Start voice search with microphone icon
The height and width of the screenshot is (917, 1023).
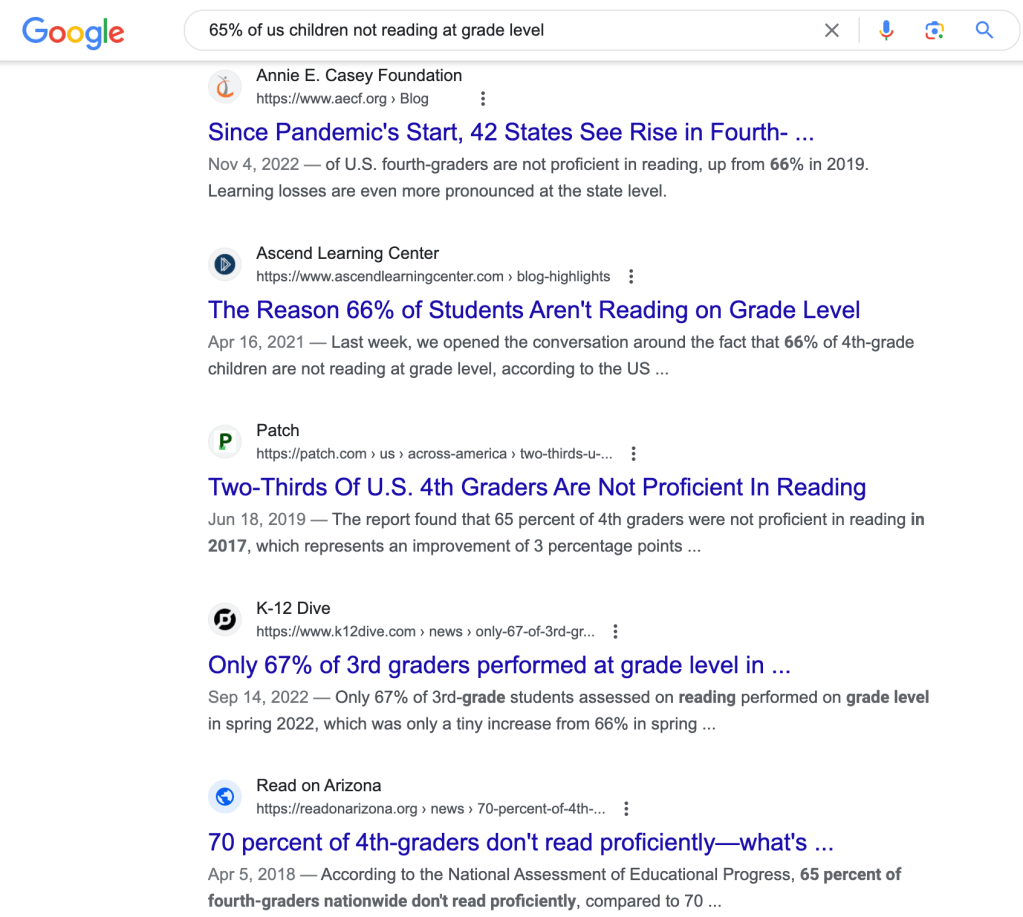click(x=886, y=31)
